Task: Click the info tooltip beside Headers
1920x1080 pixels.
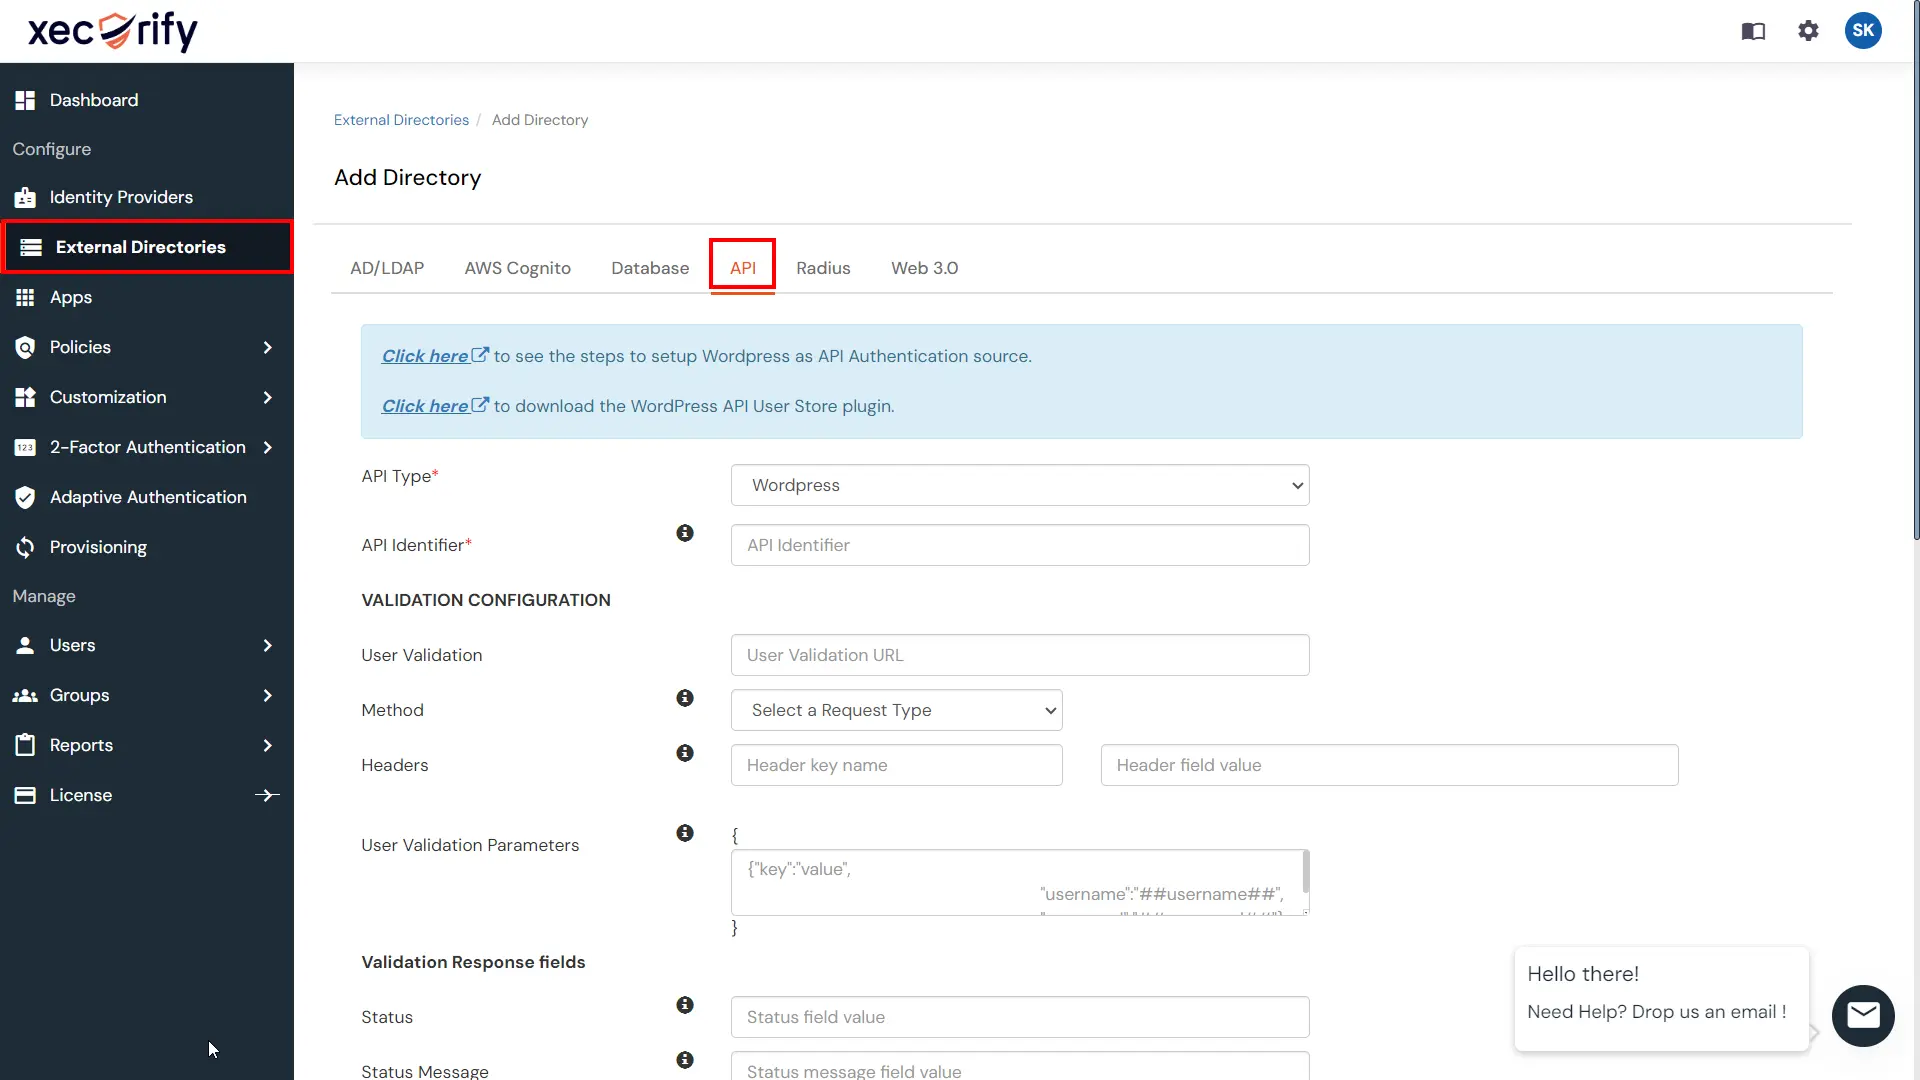Action: coord(684,753)
